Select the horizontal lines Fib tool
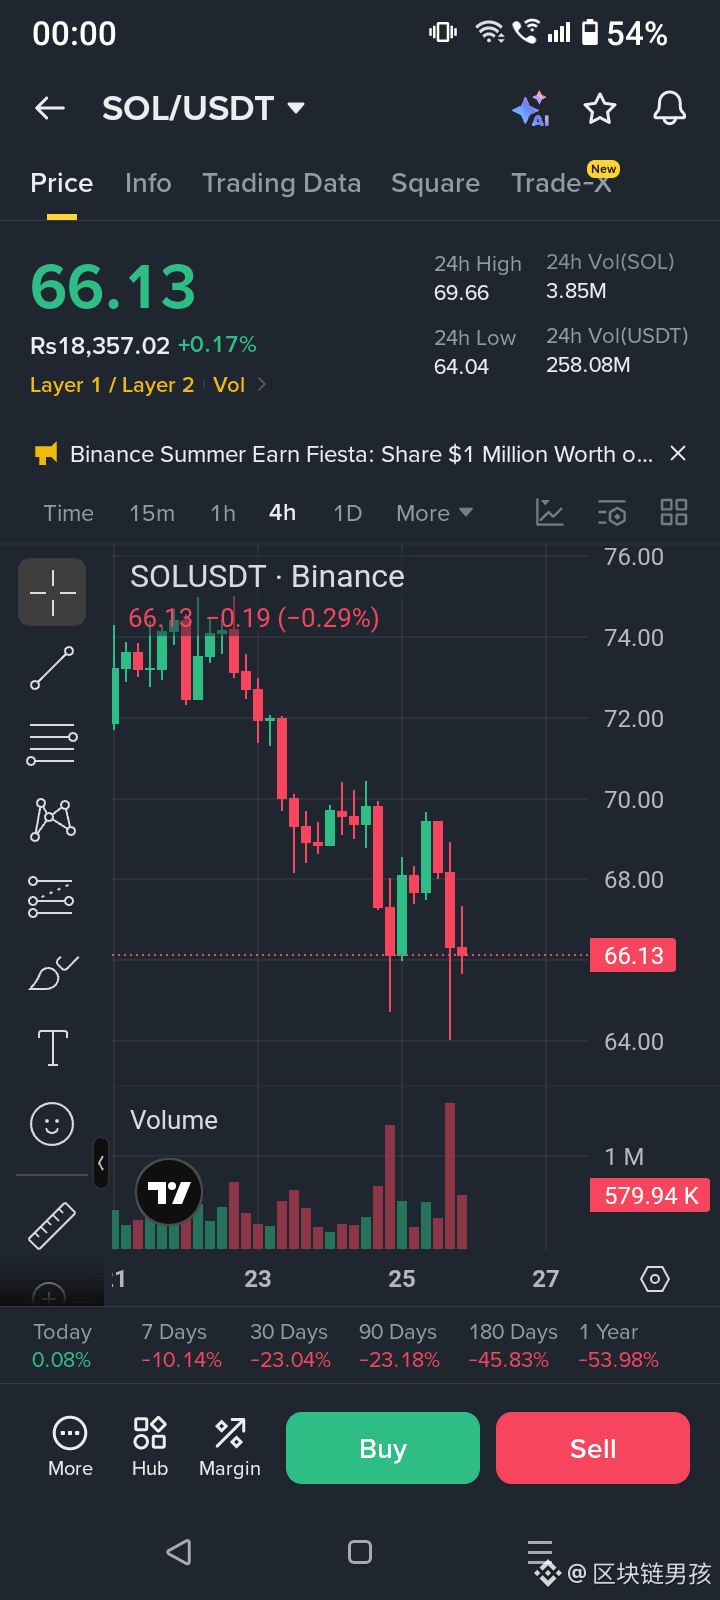 point(52,744)
